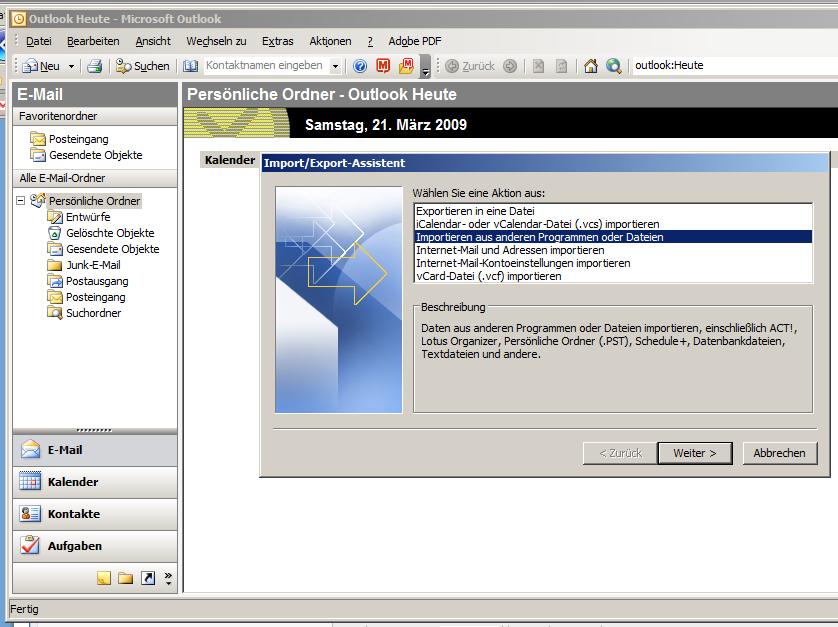Select Internet-Mail und Adressen importieren
The width and height of the screenshot is (838, 627).
613,250
